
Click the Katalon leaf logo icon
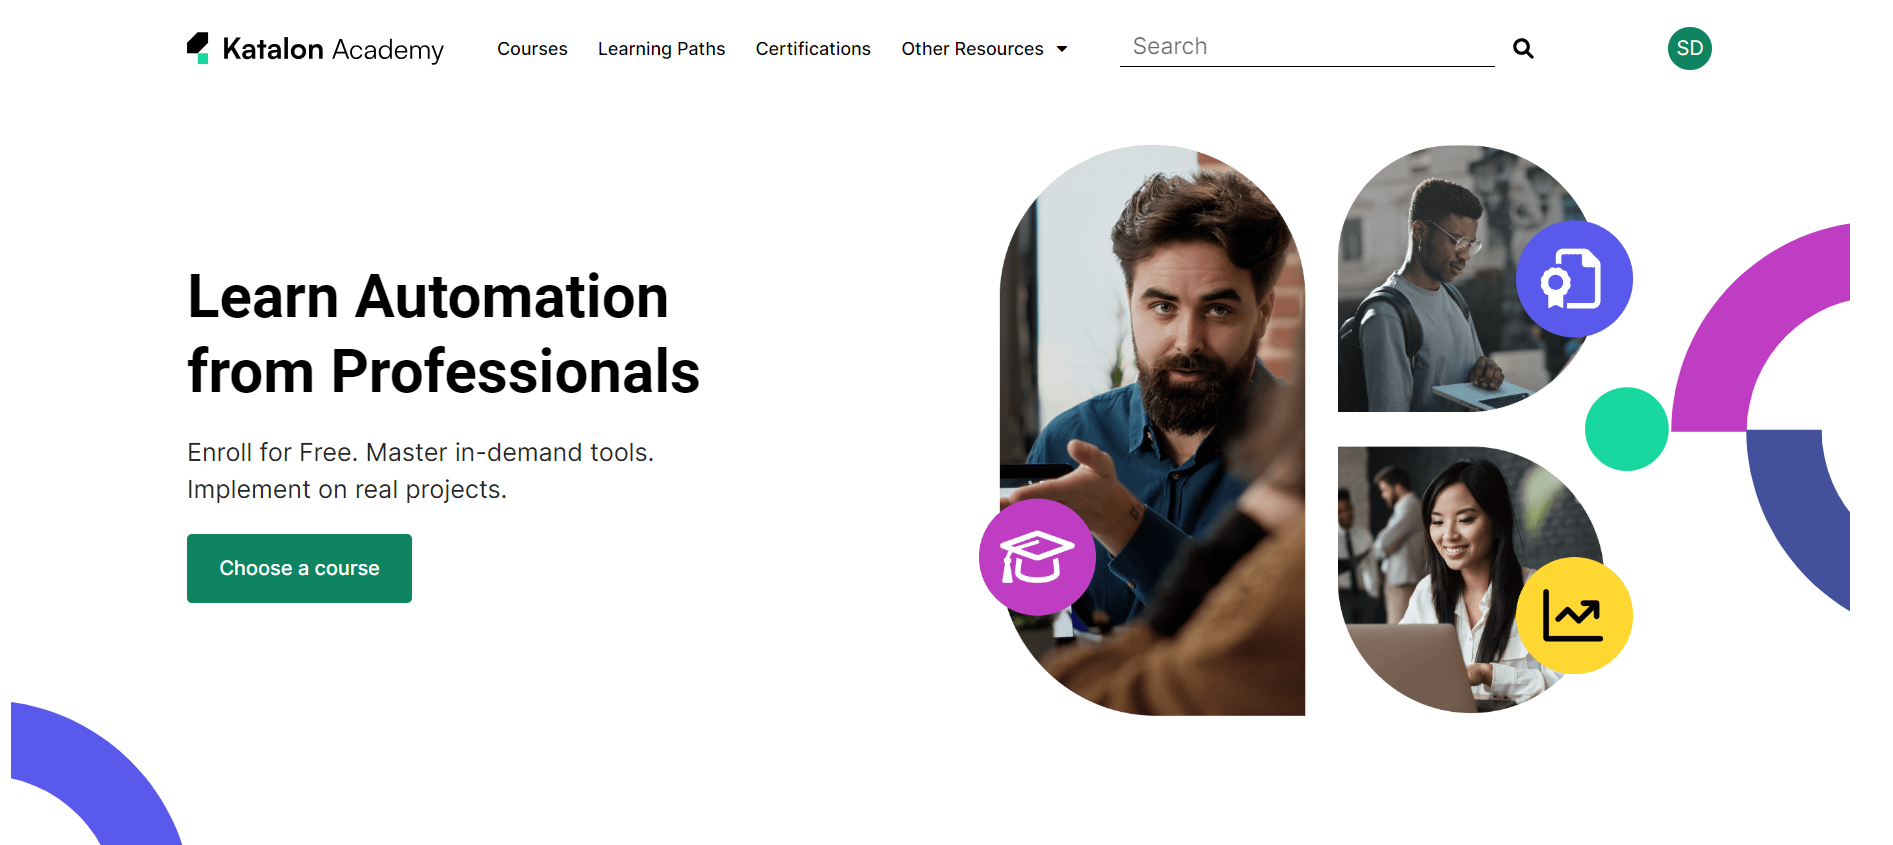tap(198, 45)
